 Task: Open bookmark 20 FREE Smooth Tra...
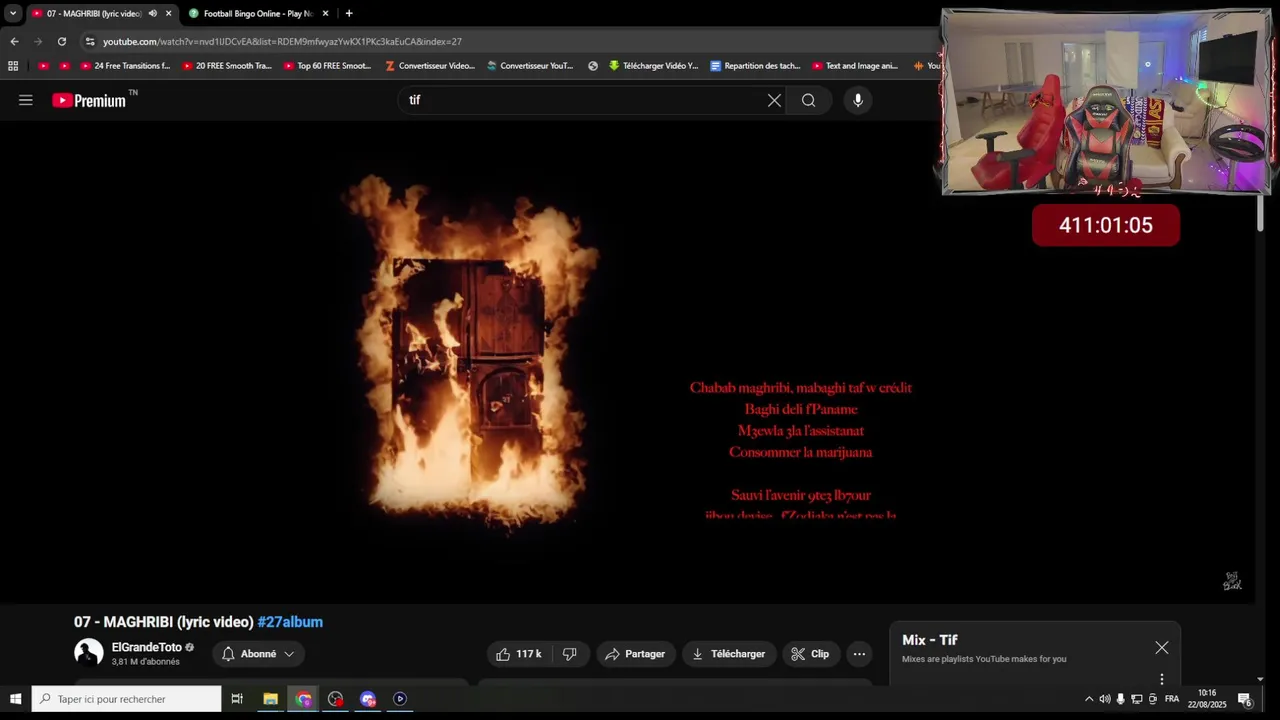[x=227, y=66]
